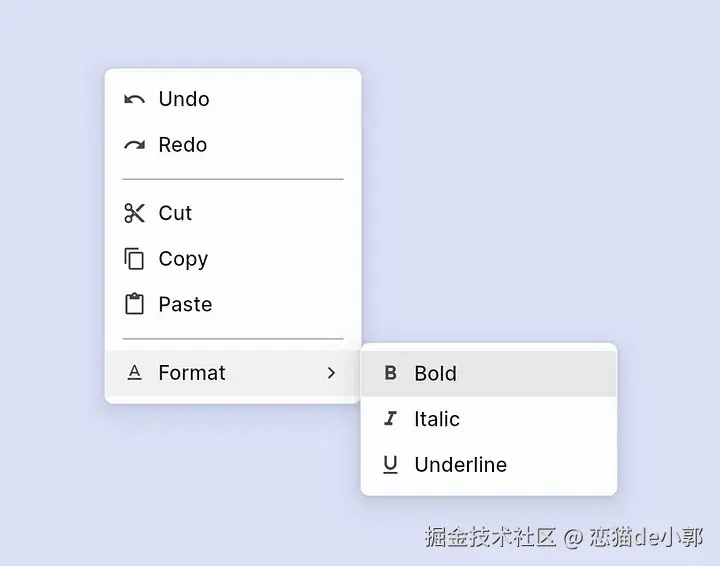This screenshot has height=566, width=720.
Task: Apply Italic from the submenu text
Action: [437, 419]
